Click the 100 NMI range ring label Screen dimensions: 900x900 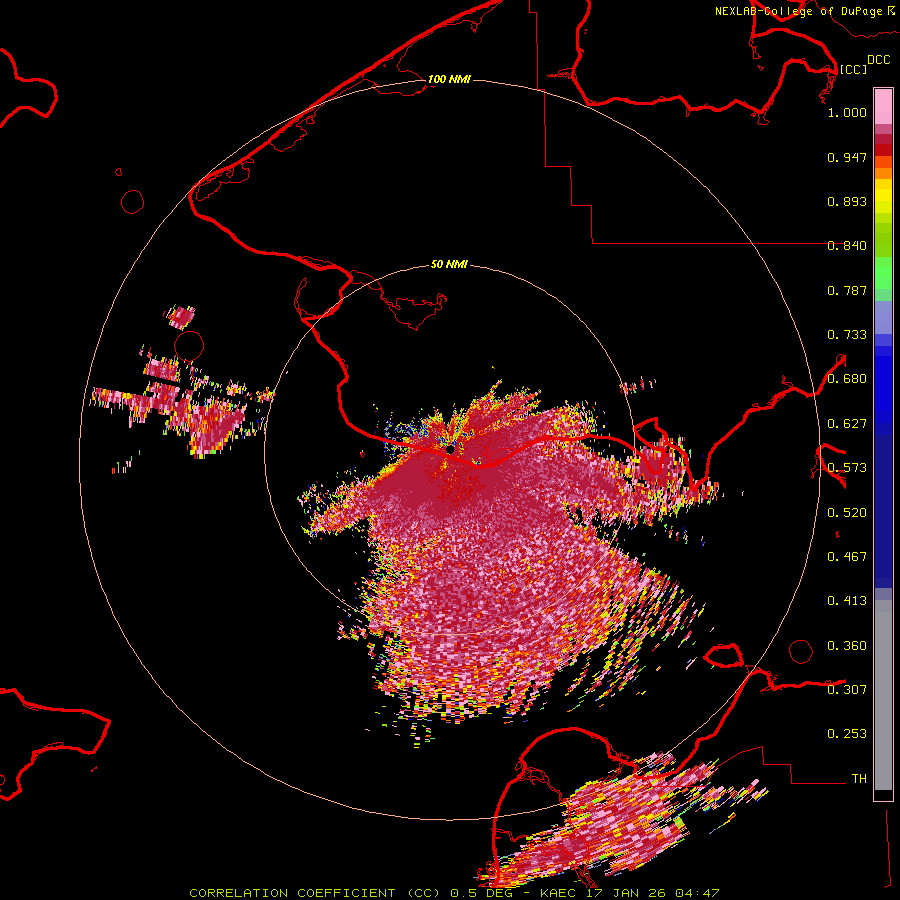click(x=449, y=79)
